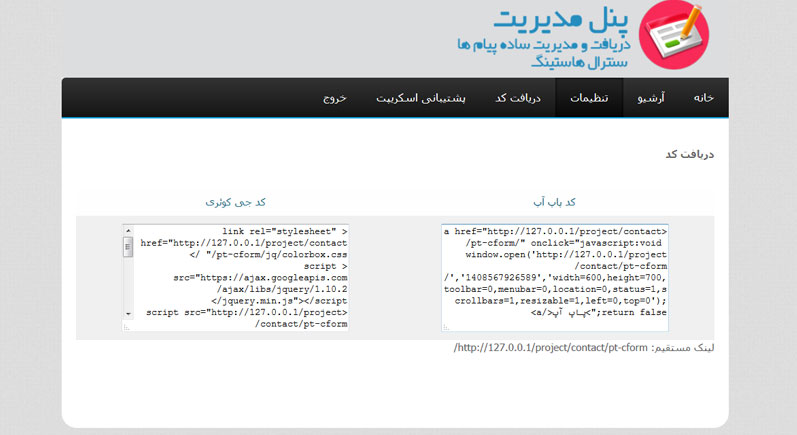The width and height of the screenshot is (797, 435).
Task: Click inside the jQuery code textarea
Action: coord(235,277)
